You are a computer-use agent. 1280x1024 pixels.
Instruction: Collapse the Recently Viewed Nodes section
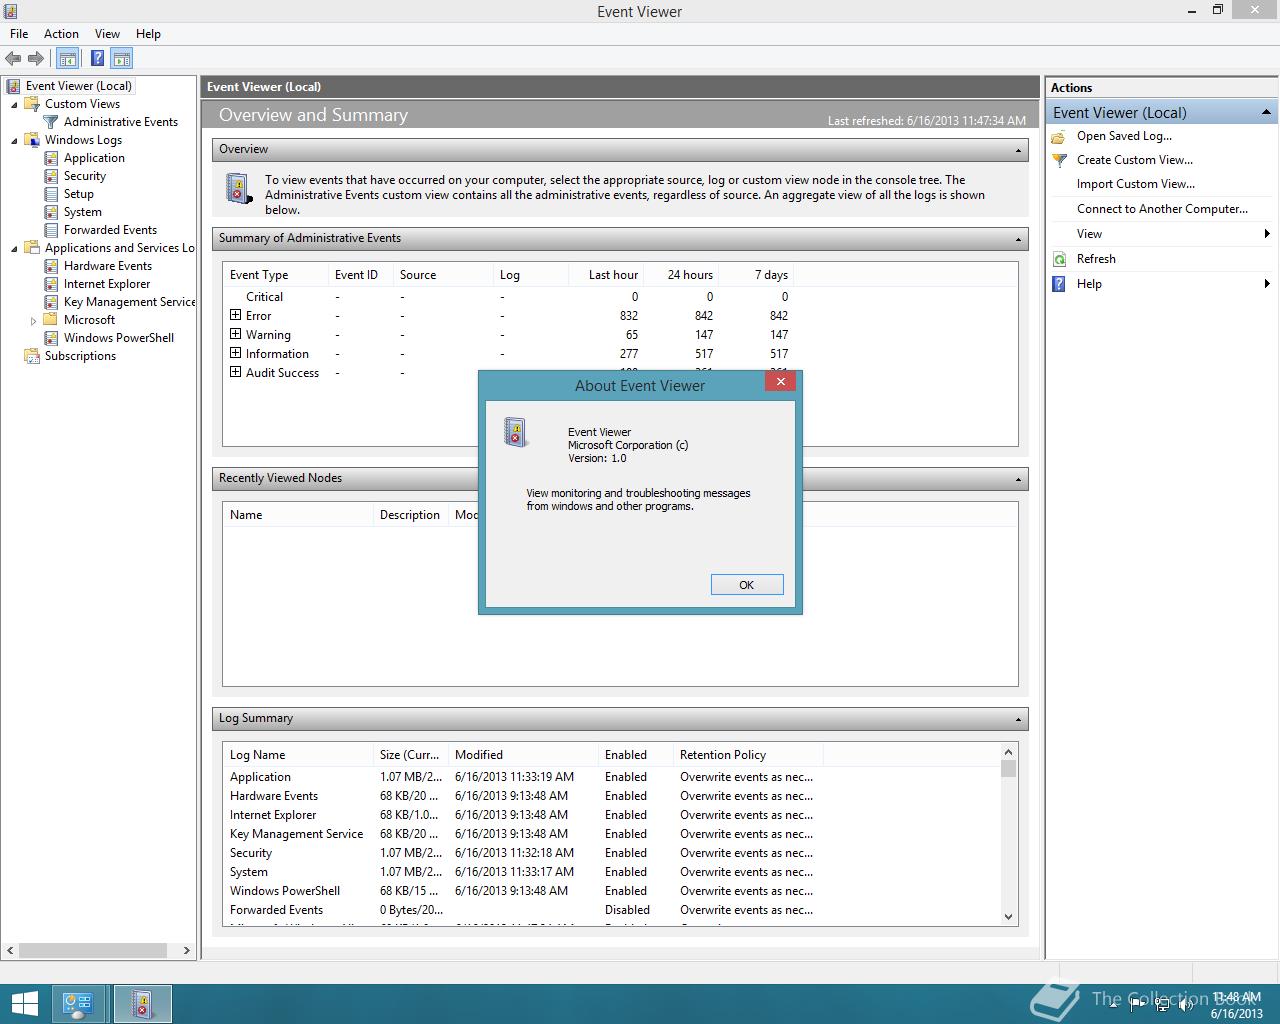[1018, 479]
